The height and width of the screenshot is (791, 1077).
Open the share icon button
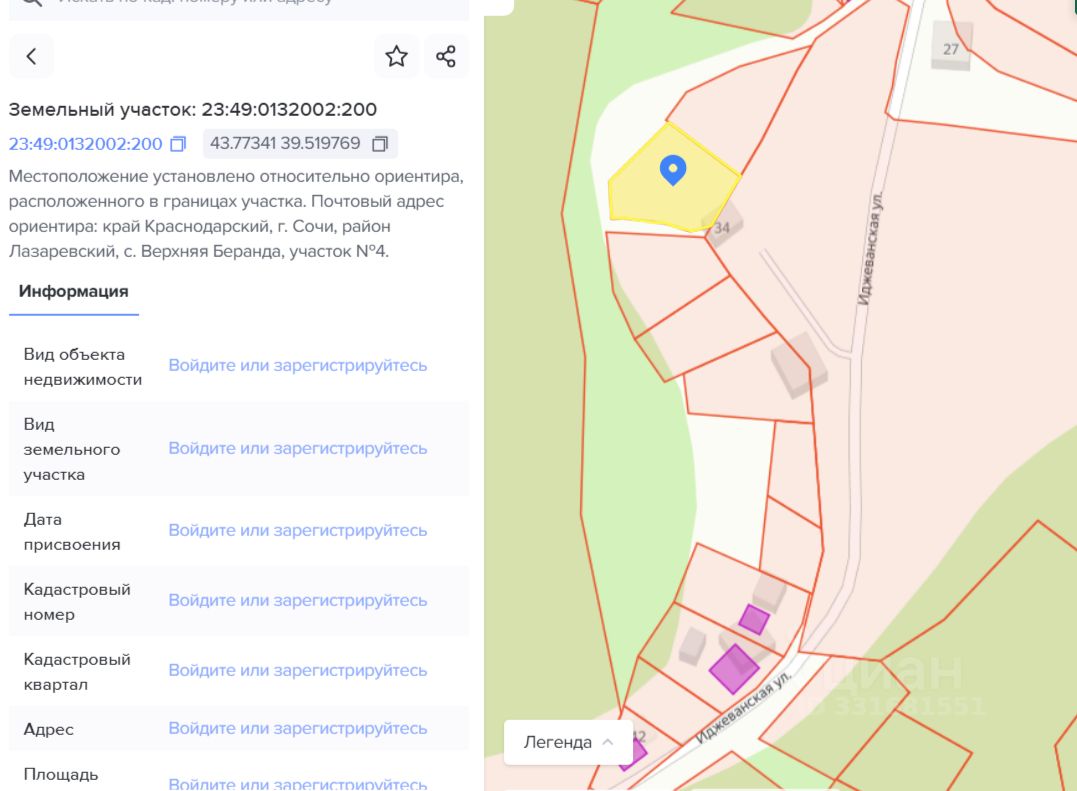click(x=446, y=56)
